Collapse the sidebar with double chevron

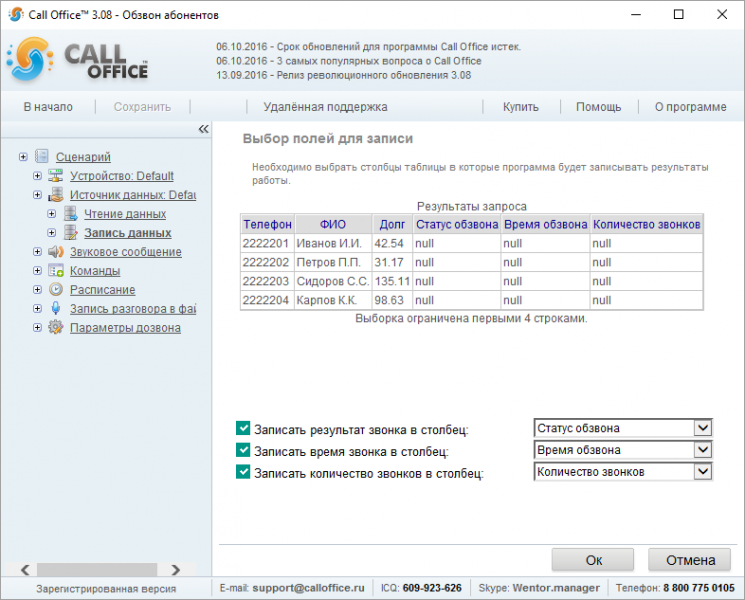click(203, 129)
